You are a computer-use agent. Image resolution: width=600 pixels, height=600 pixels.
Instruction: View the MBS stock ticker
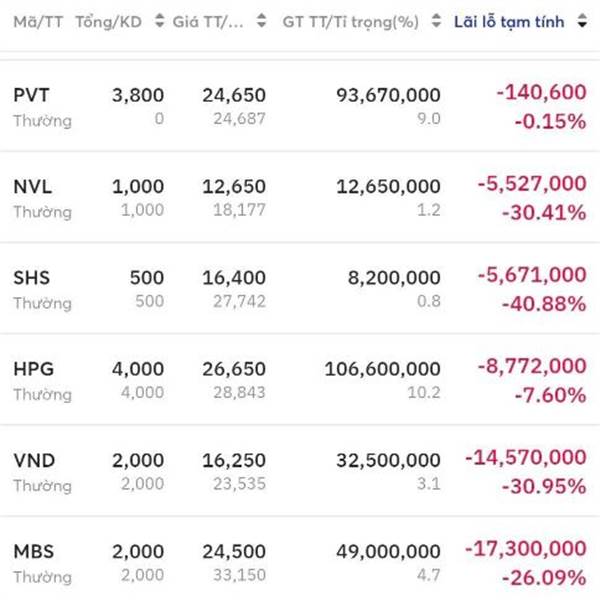pos(33,551)
